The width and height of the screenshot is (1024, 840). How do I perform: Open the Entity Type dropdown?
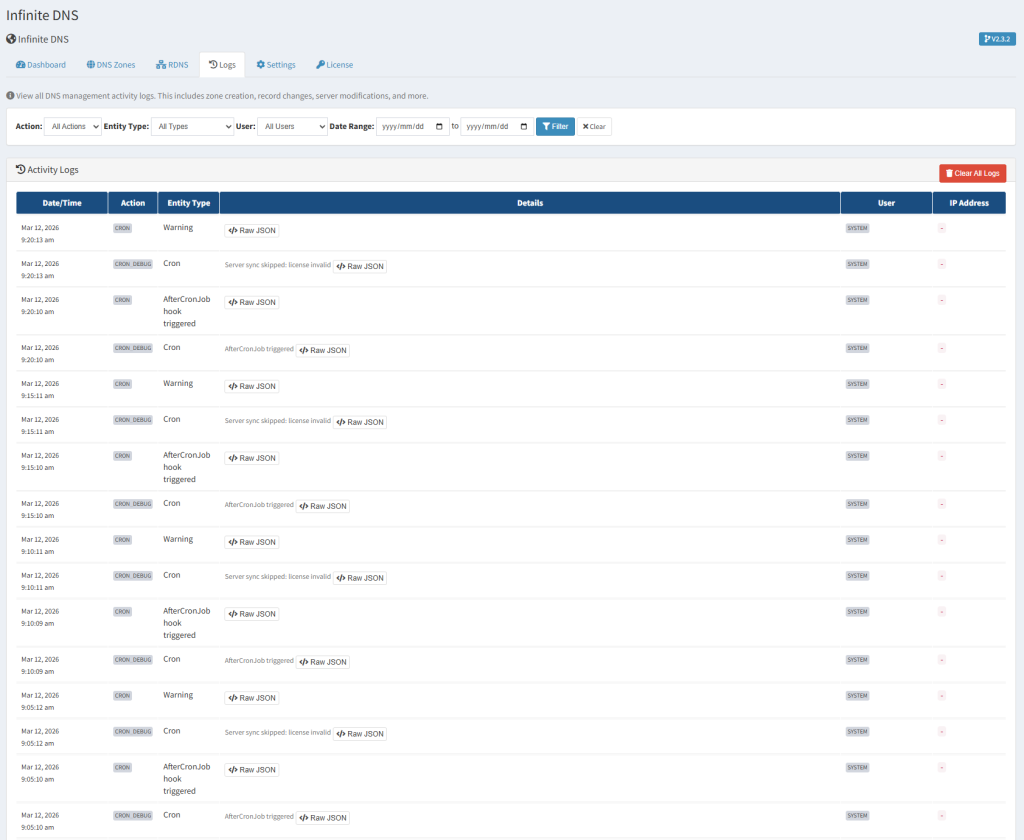coord(192,127)
